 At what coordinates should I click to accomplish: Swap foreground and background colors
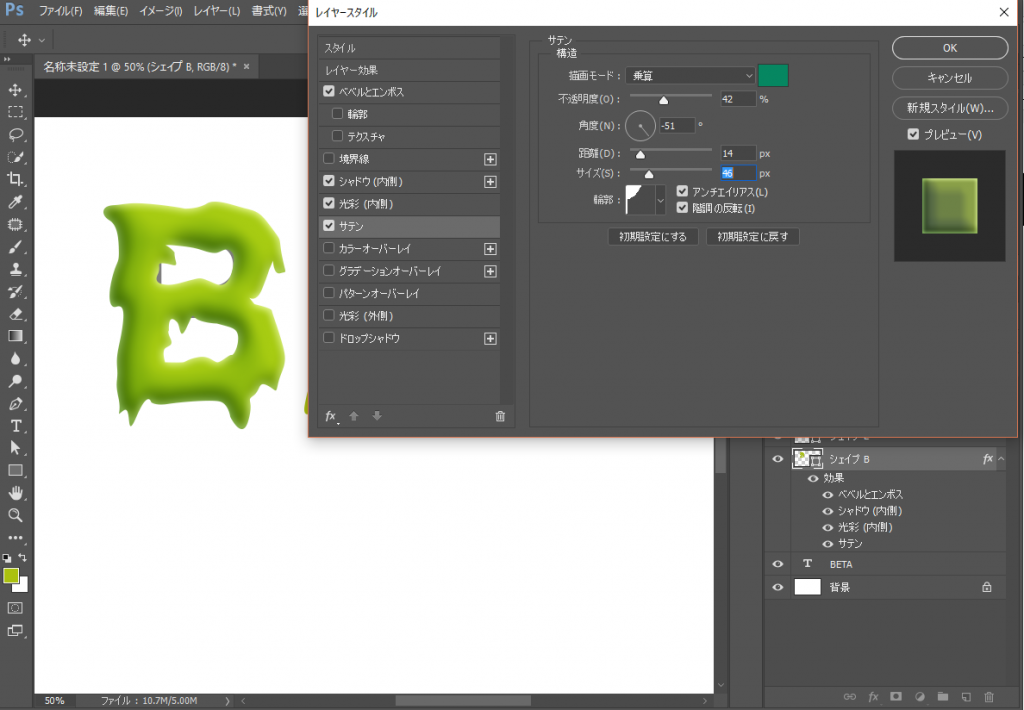pos(23,558)
